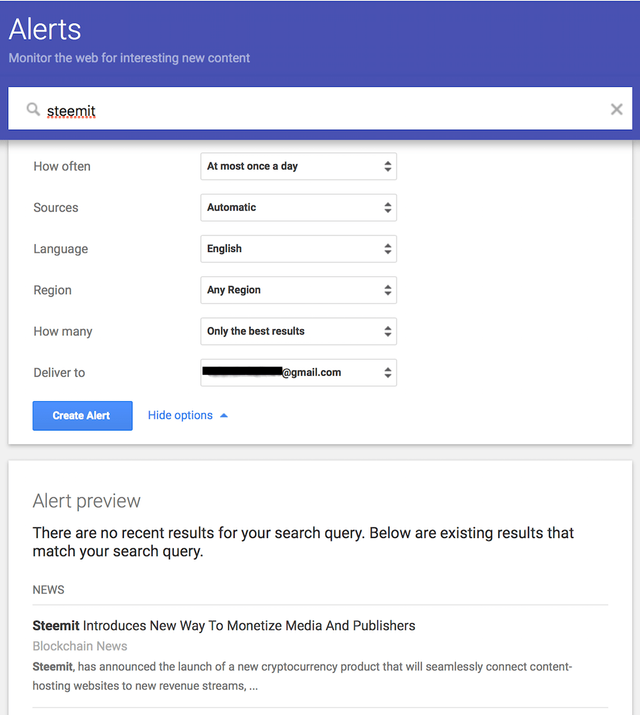This screenshot has width=640, height=715.
Task: Click the NEWS section label
Action: pyautogui.click(x=48, y=590)
